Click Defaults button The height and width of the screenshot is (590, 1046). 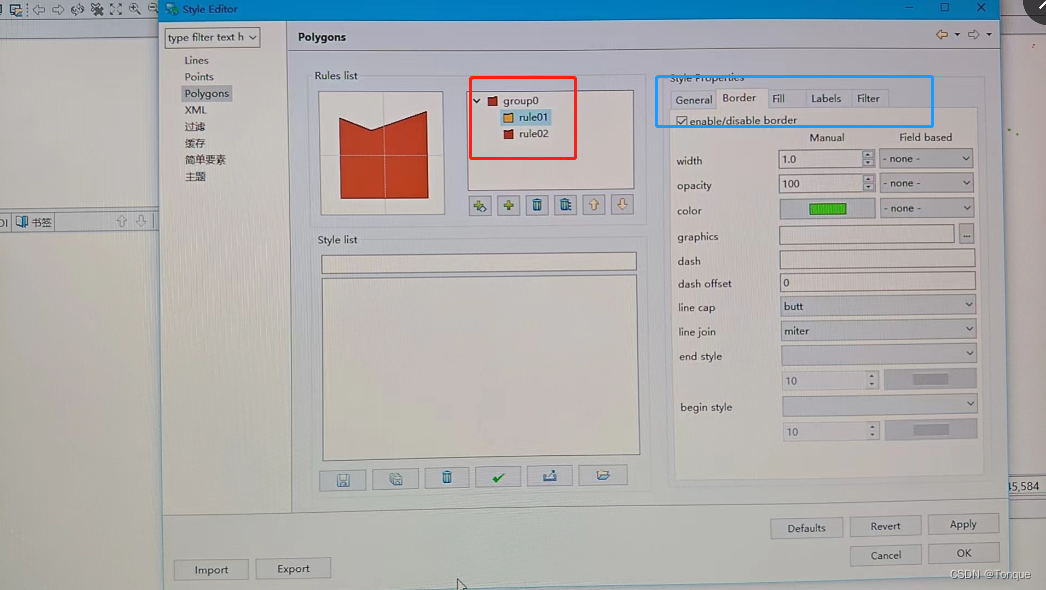806,528
